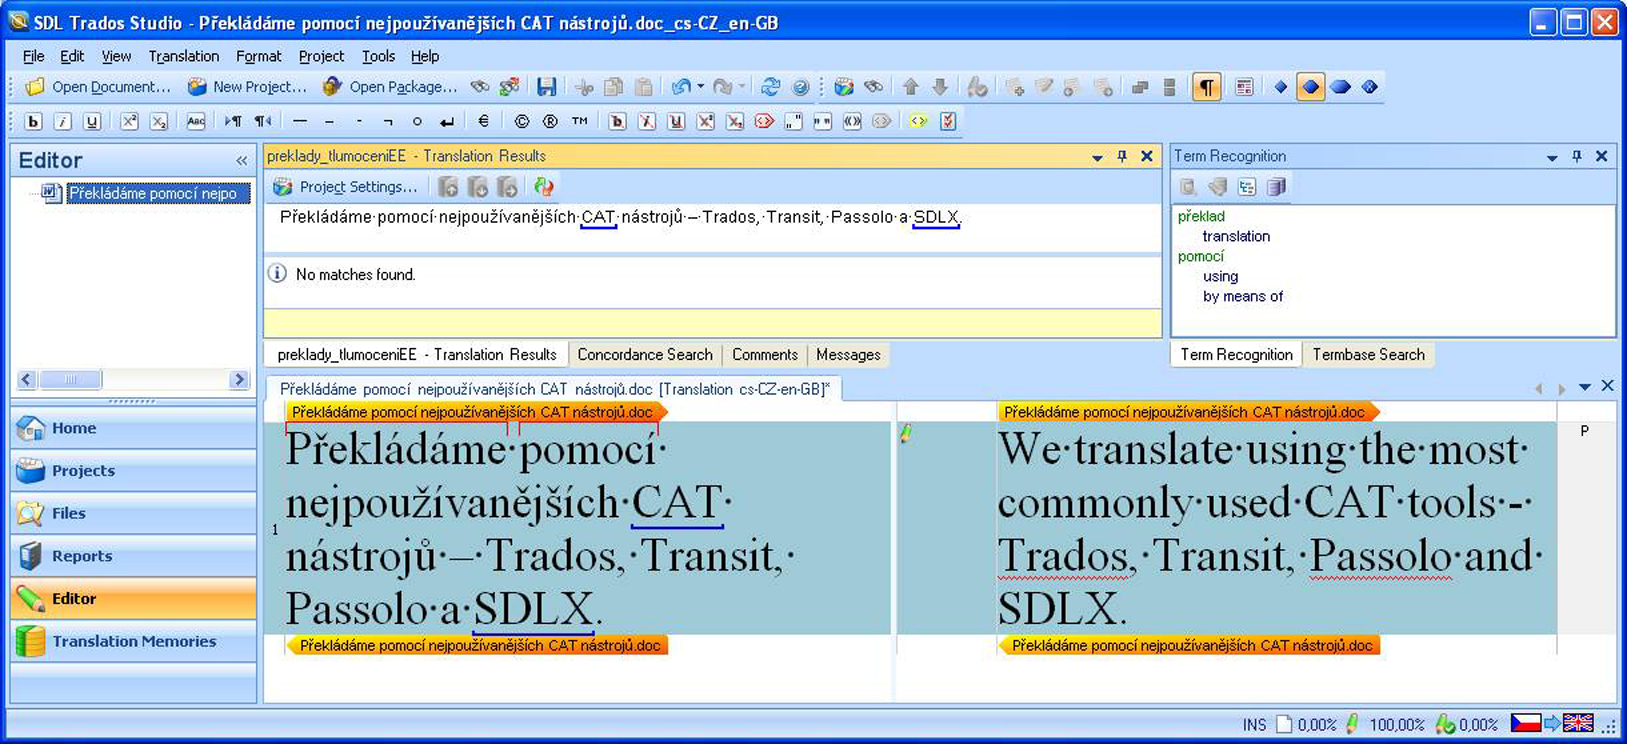Image resolution: width=1627 pixels, height=744 pixels.
Task: Click the subscript x₂ icon
Action: point(158,121)
